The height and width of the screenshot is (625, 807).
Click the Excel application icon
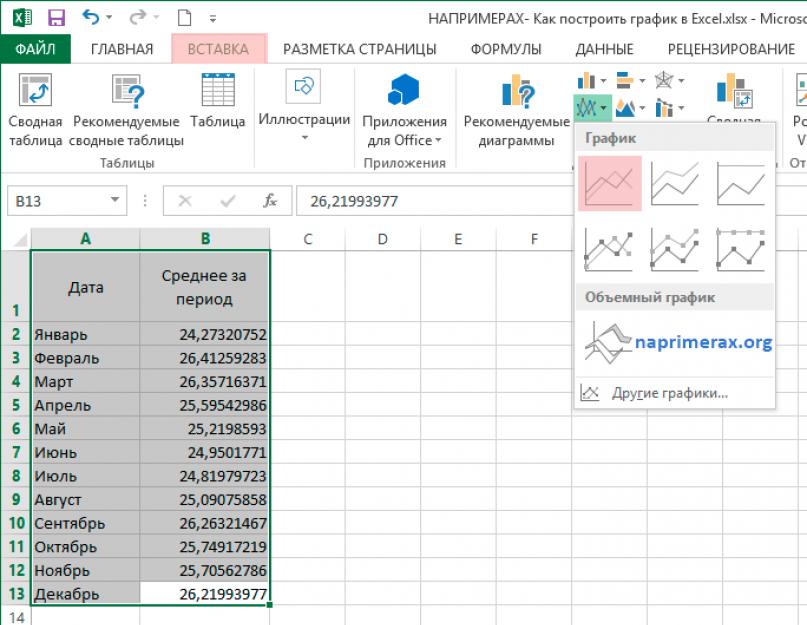(x=22, y=18)
